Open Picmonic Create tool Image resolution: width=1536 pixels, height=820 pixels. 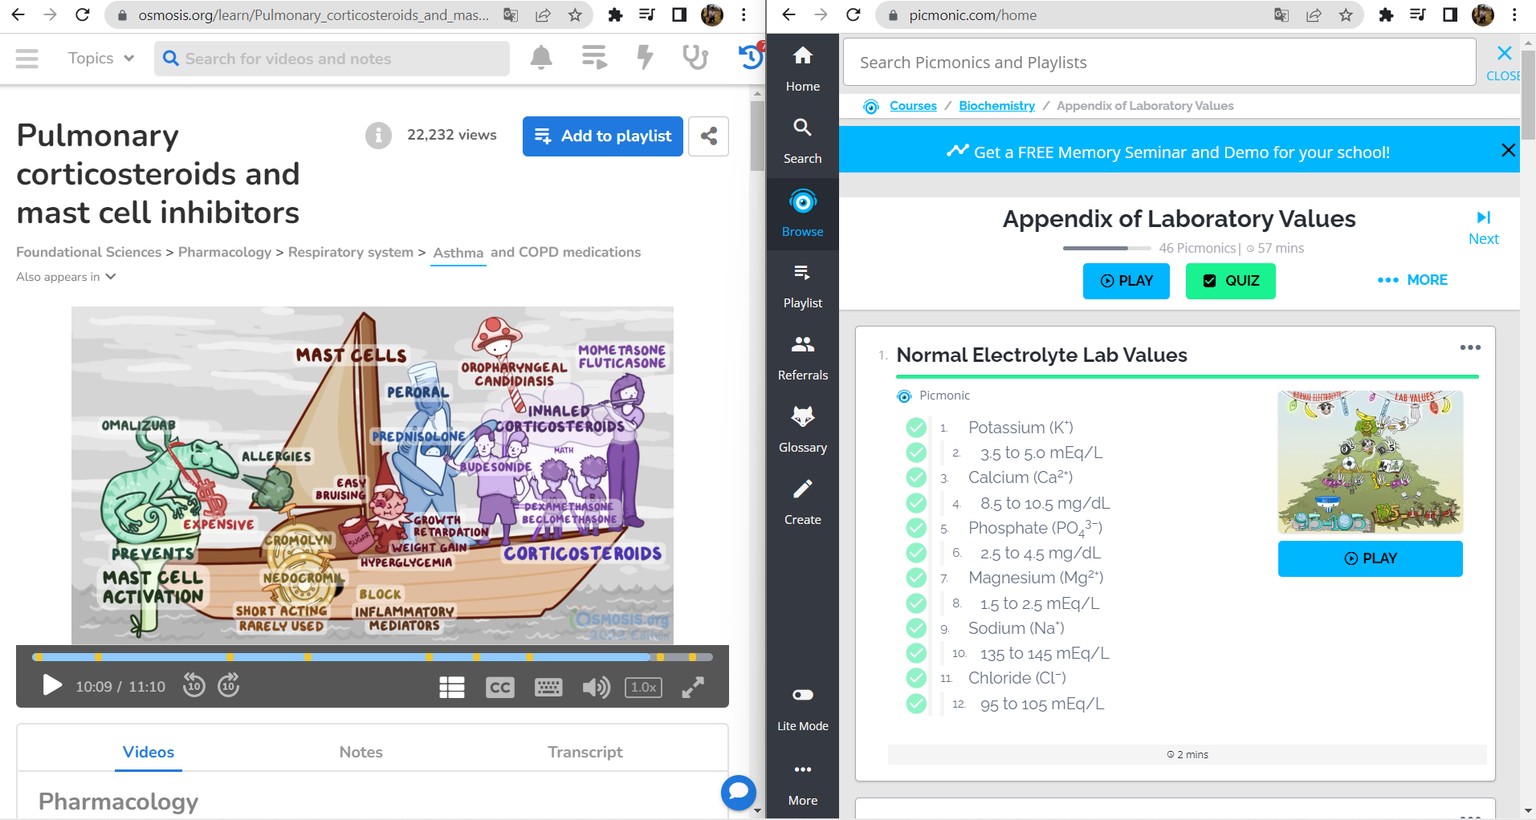point(802,502)
